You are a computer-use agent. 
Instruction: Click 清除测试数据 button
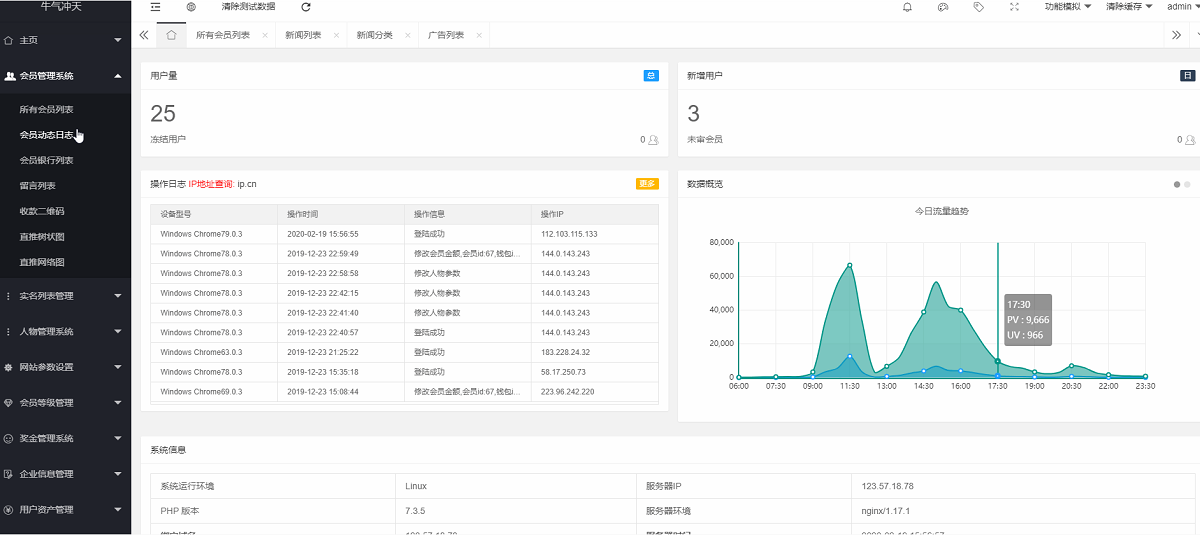[x=248, y=7]
